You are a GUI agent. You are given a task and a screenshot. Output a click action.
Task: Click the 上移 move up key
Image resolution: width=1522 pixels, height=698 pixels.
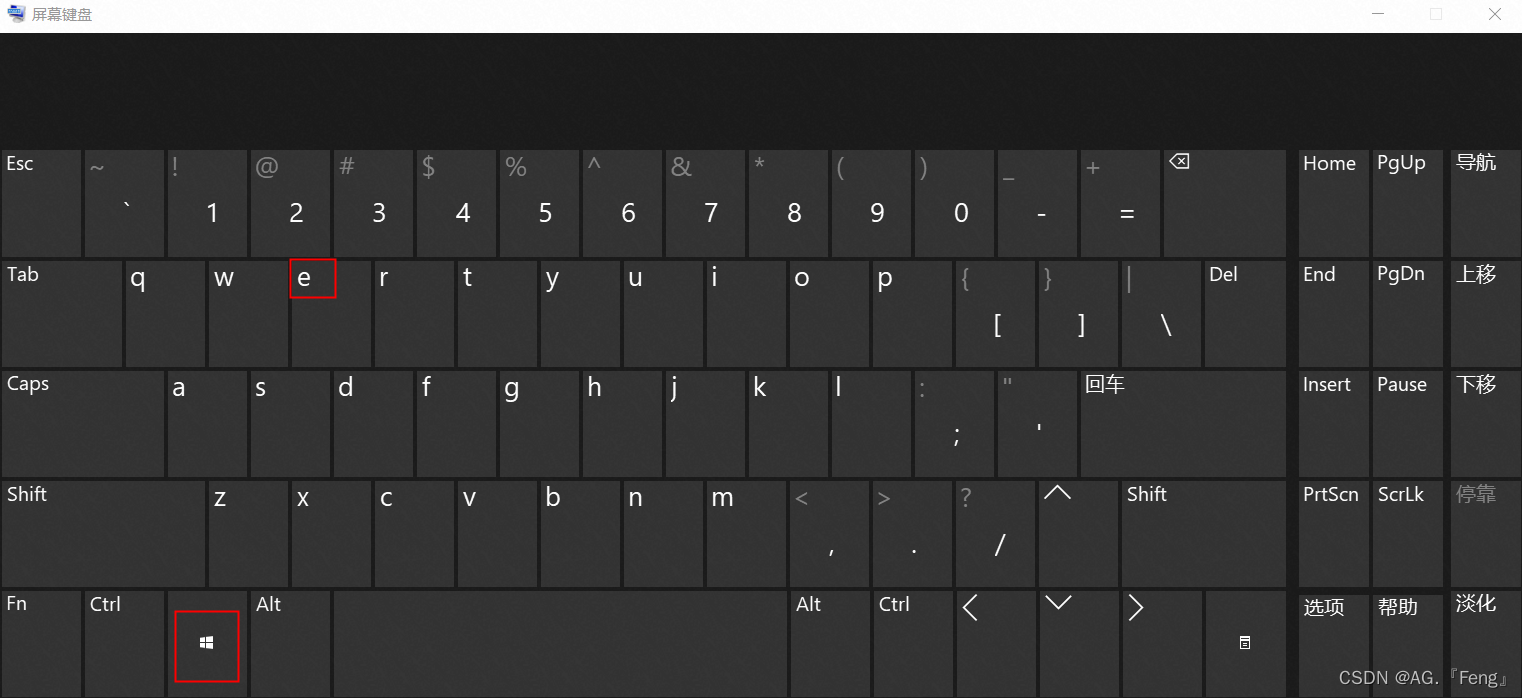[1485, 312]
